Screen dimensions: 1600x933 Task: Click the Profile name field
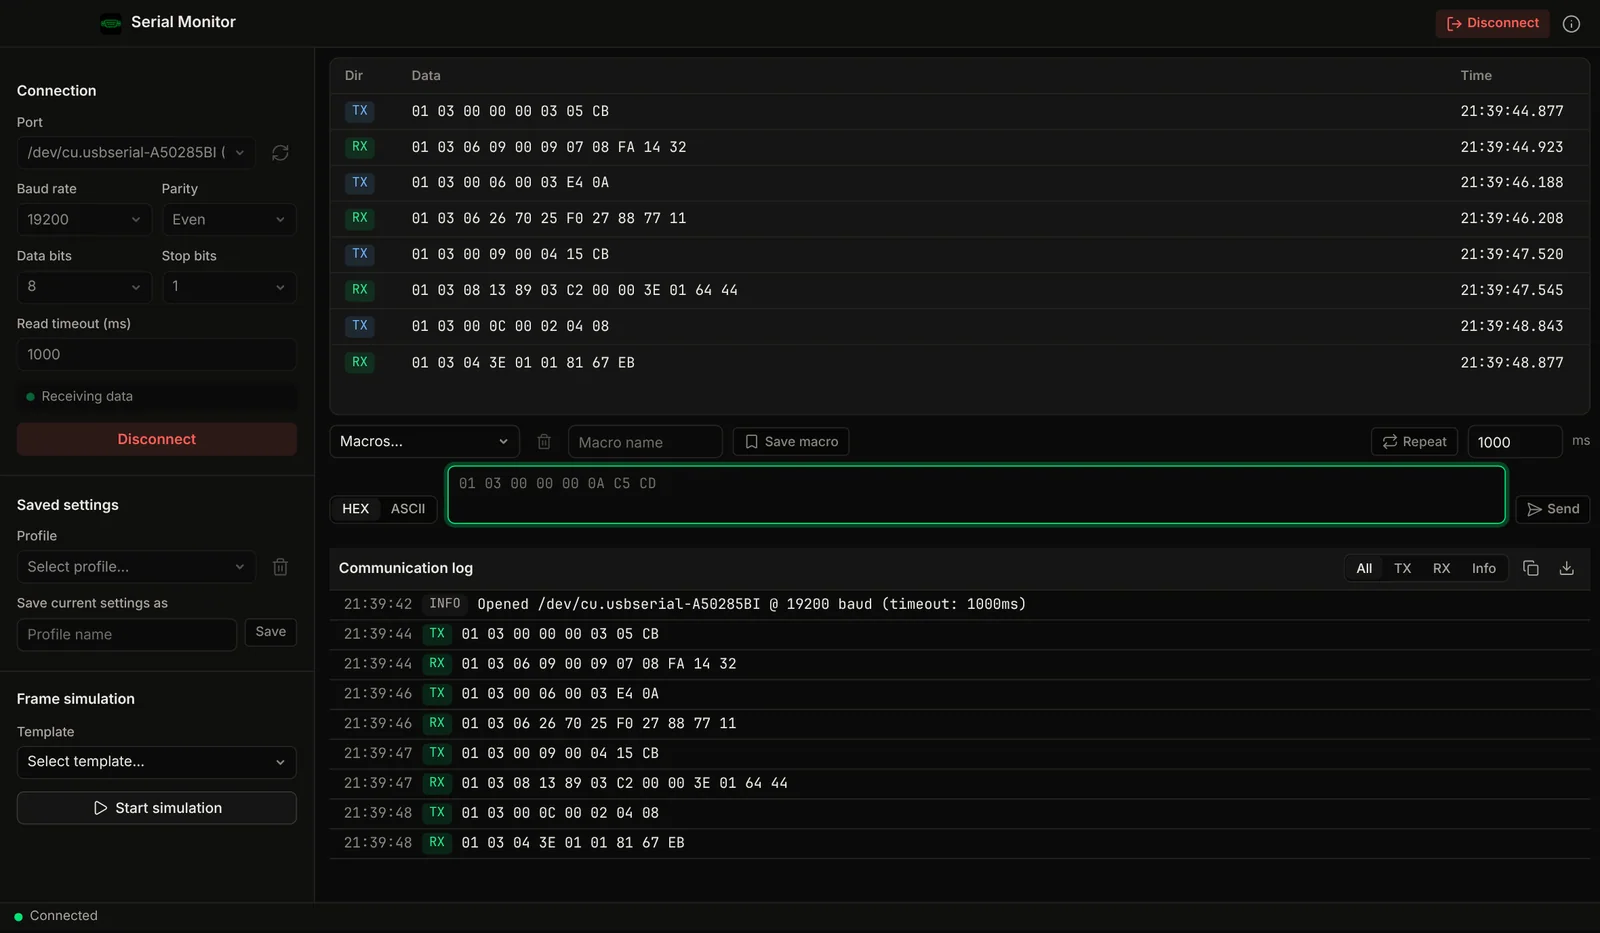pos(127,635)
